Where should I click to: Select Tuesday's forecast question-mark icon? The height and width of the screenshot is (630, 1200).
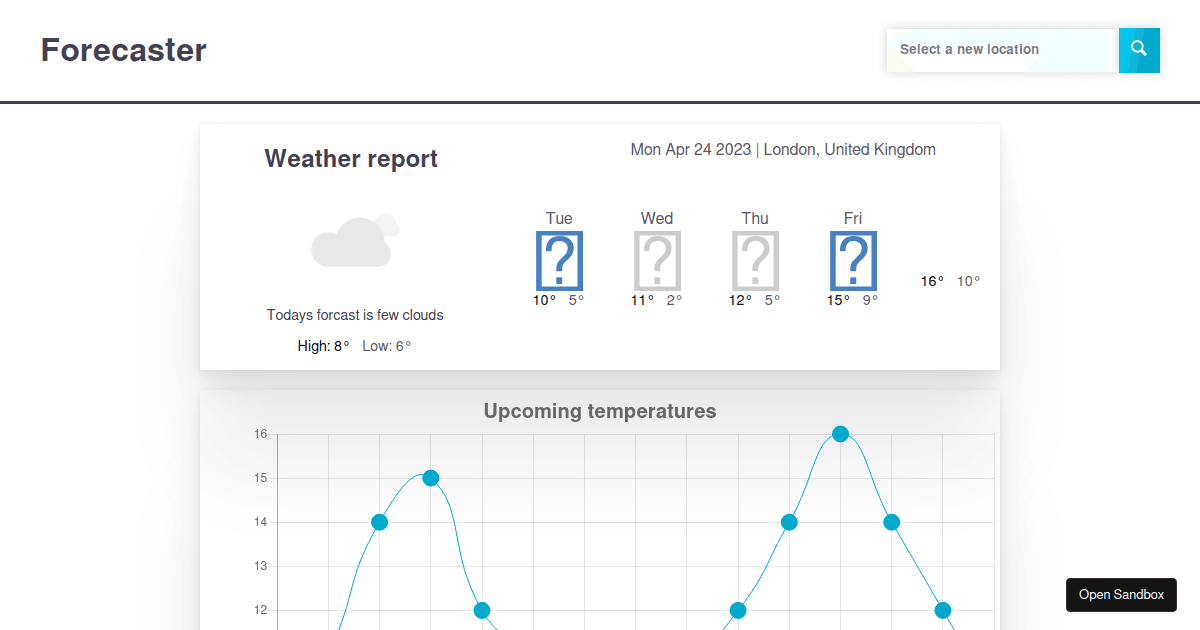559,260
